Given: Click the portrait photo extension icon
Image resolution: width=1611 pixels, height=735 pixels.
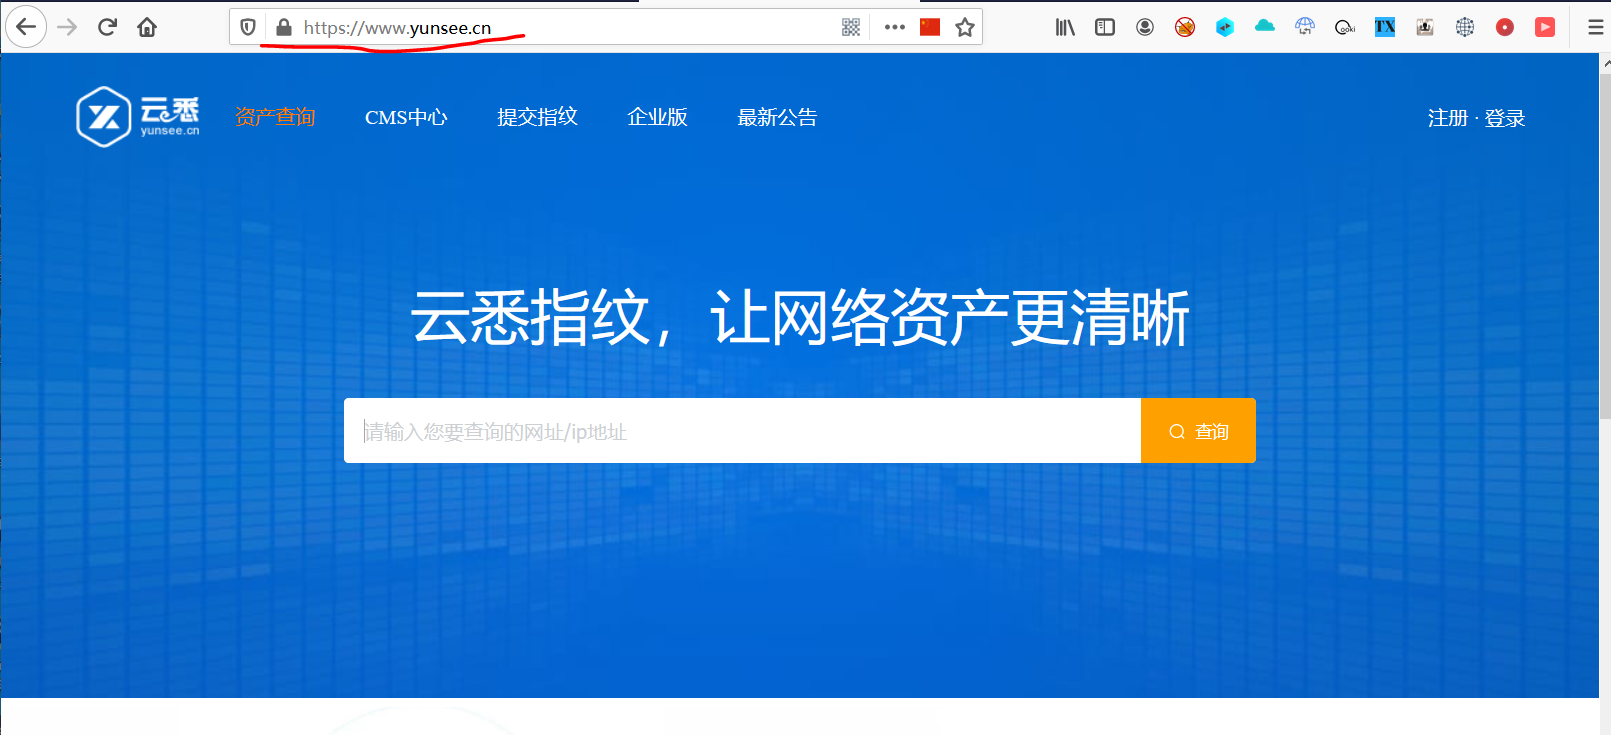Looking at the screenshot, I should pos(1425,27).
